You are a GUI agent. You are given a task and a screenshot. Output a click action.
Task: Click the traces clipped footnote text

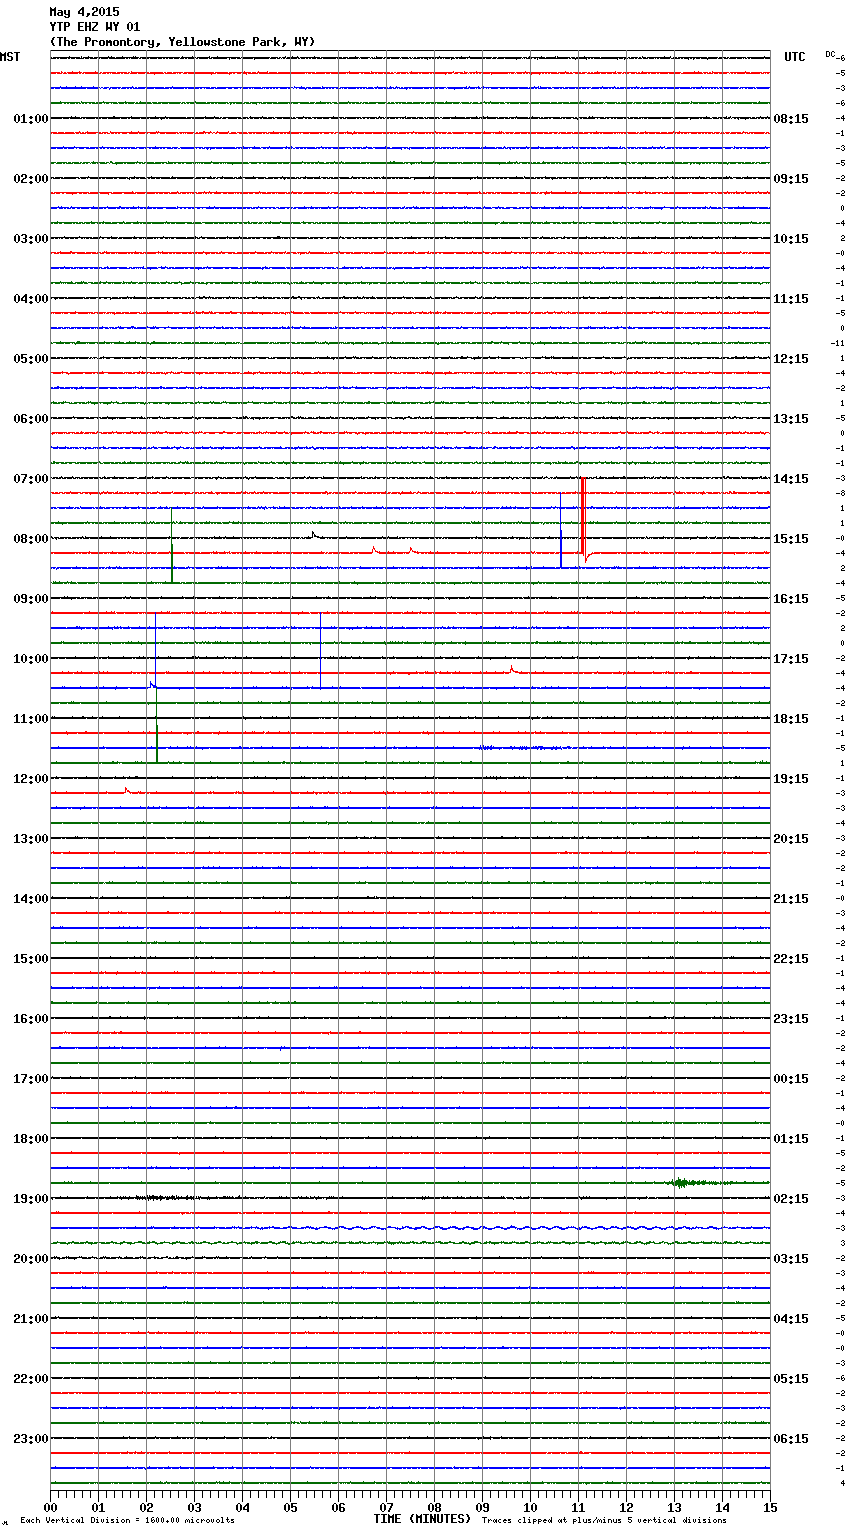(604, 1521)
